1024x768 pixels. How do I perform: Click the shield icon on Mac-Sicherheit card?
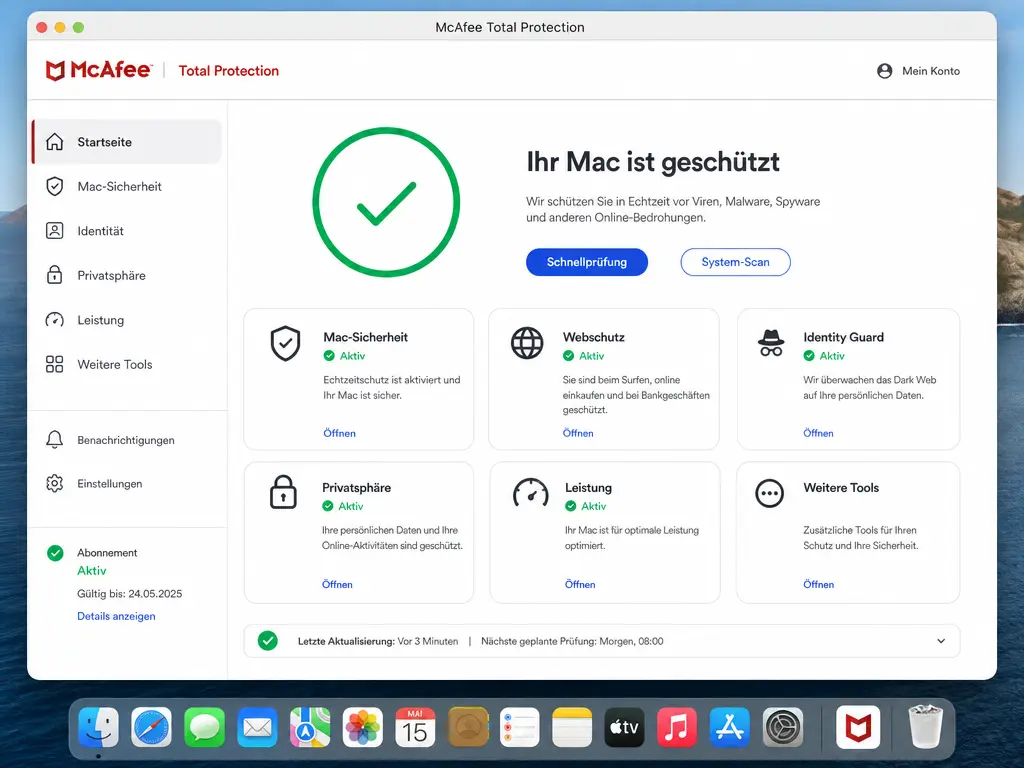pyautogui.click(x=285, y=344)
